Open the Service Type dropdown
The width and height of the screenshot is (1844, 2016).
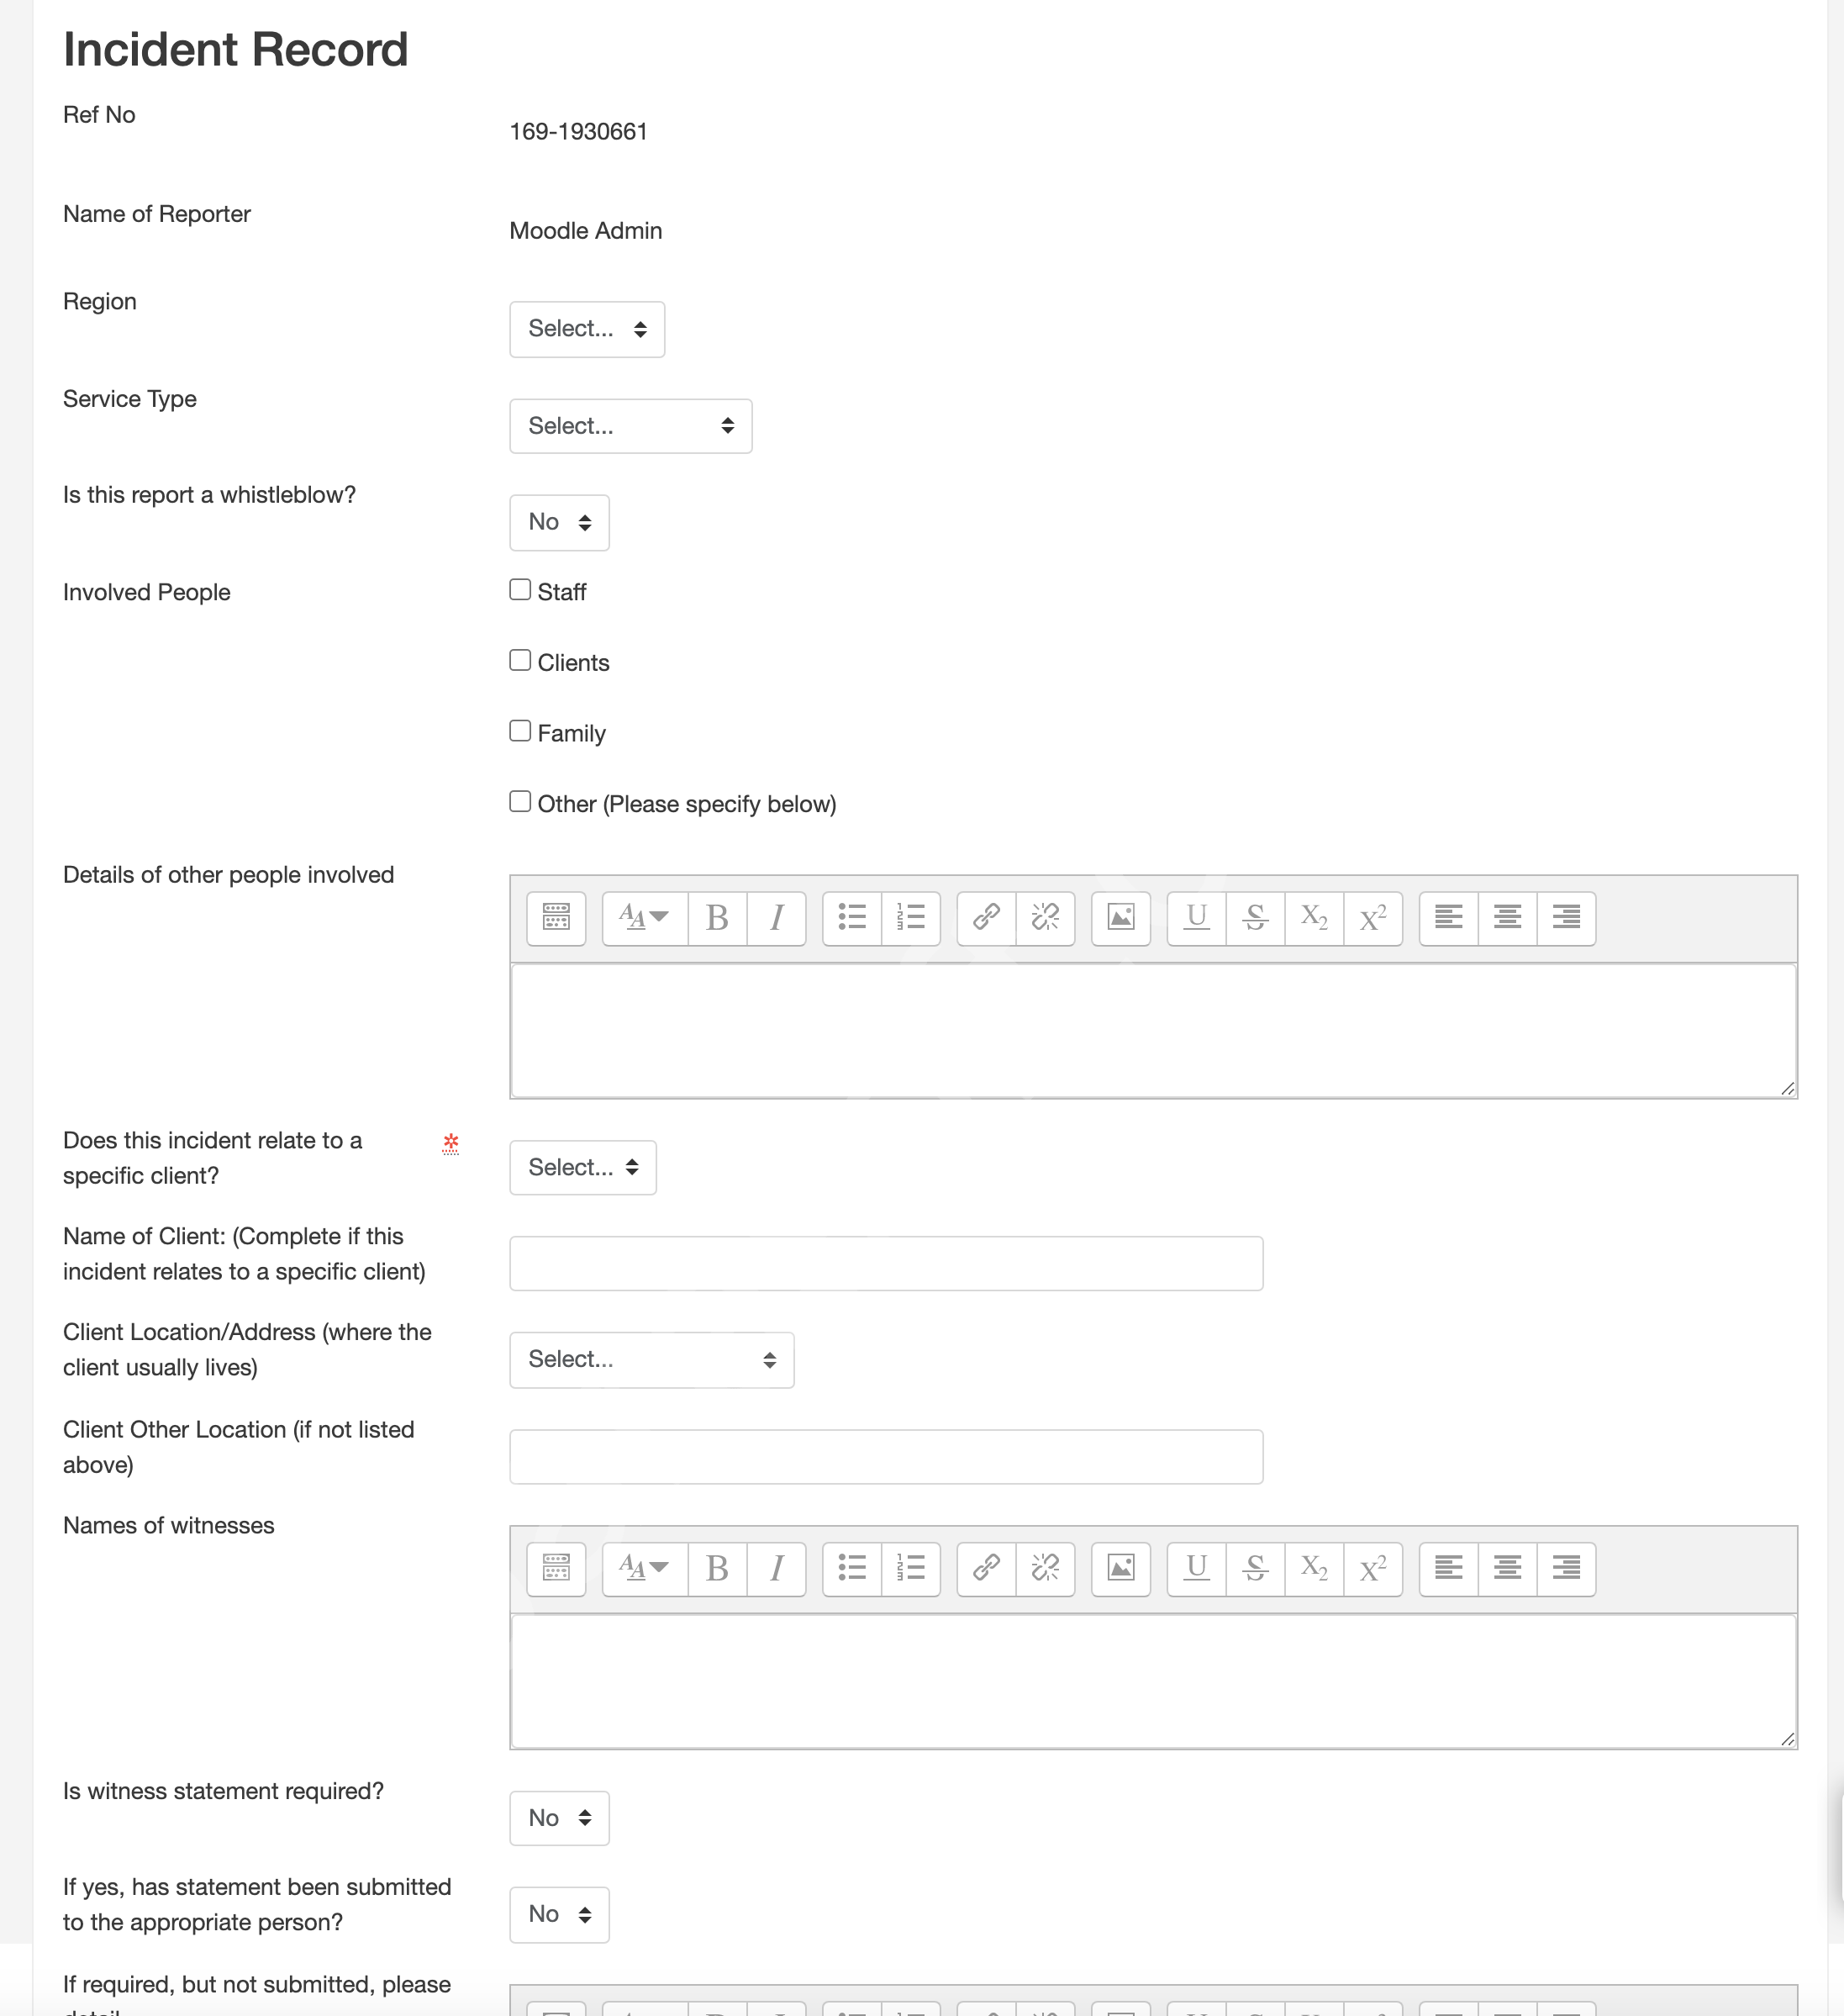[631, 426]
